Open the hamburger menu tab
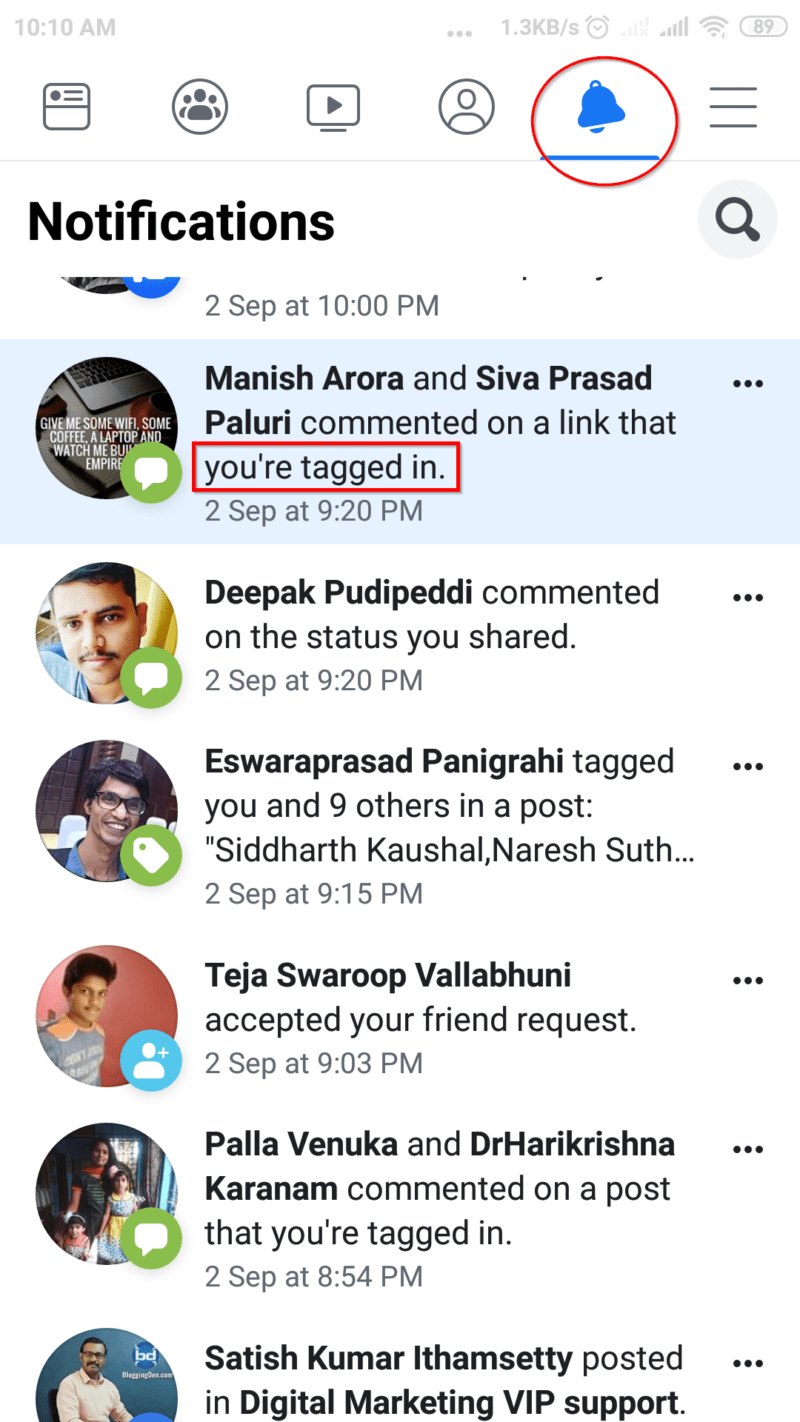 tap(733, 106)
